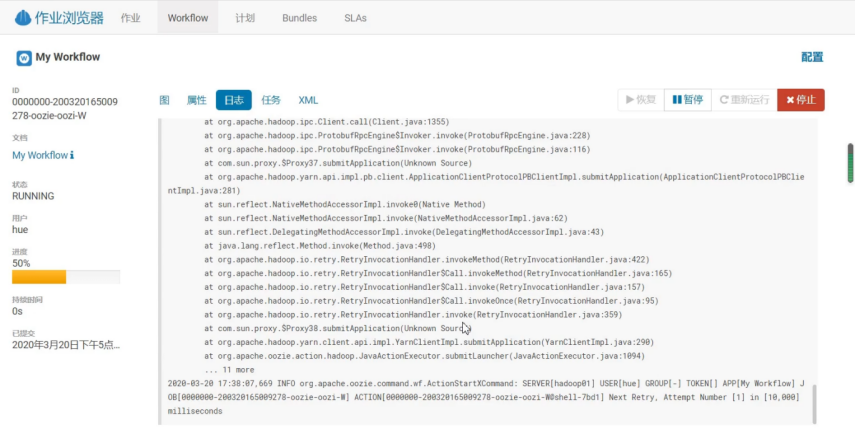Open the 作业 tab in top navigation

(x=130, y=18)
